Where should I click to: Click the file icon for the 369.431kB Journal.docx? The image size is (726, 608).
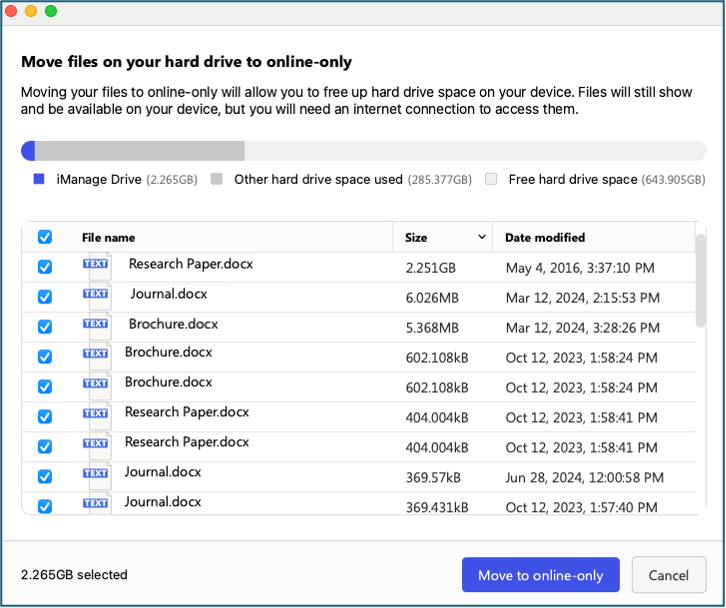tap(98, 504)
